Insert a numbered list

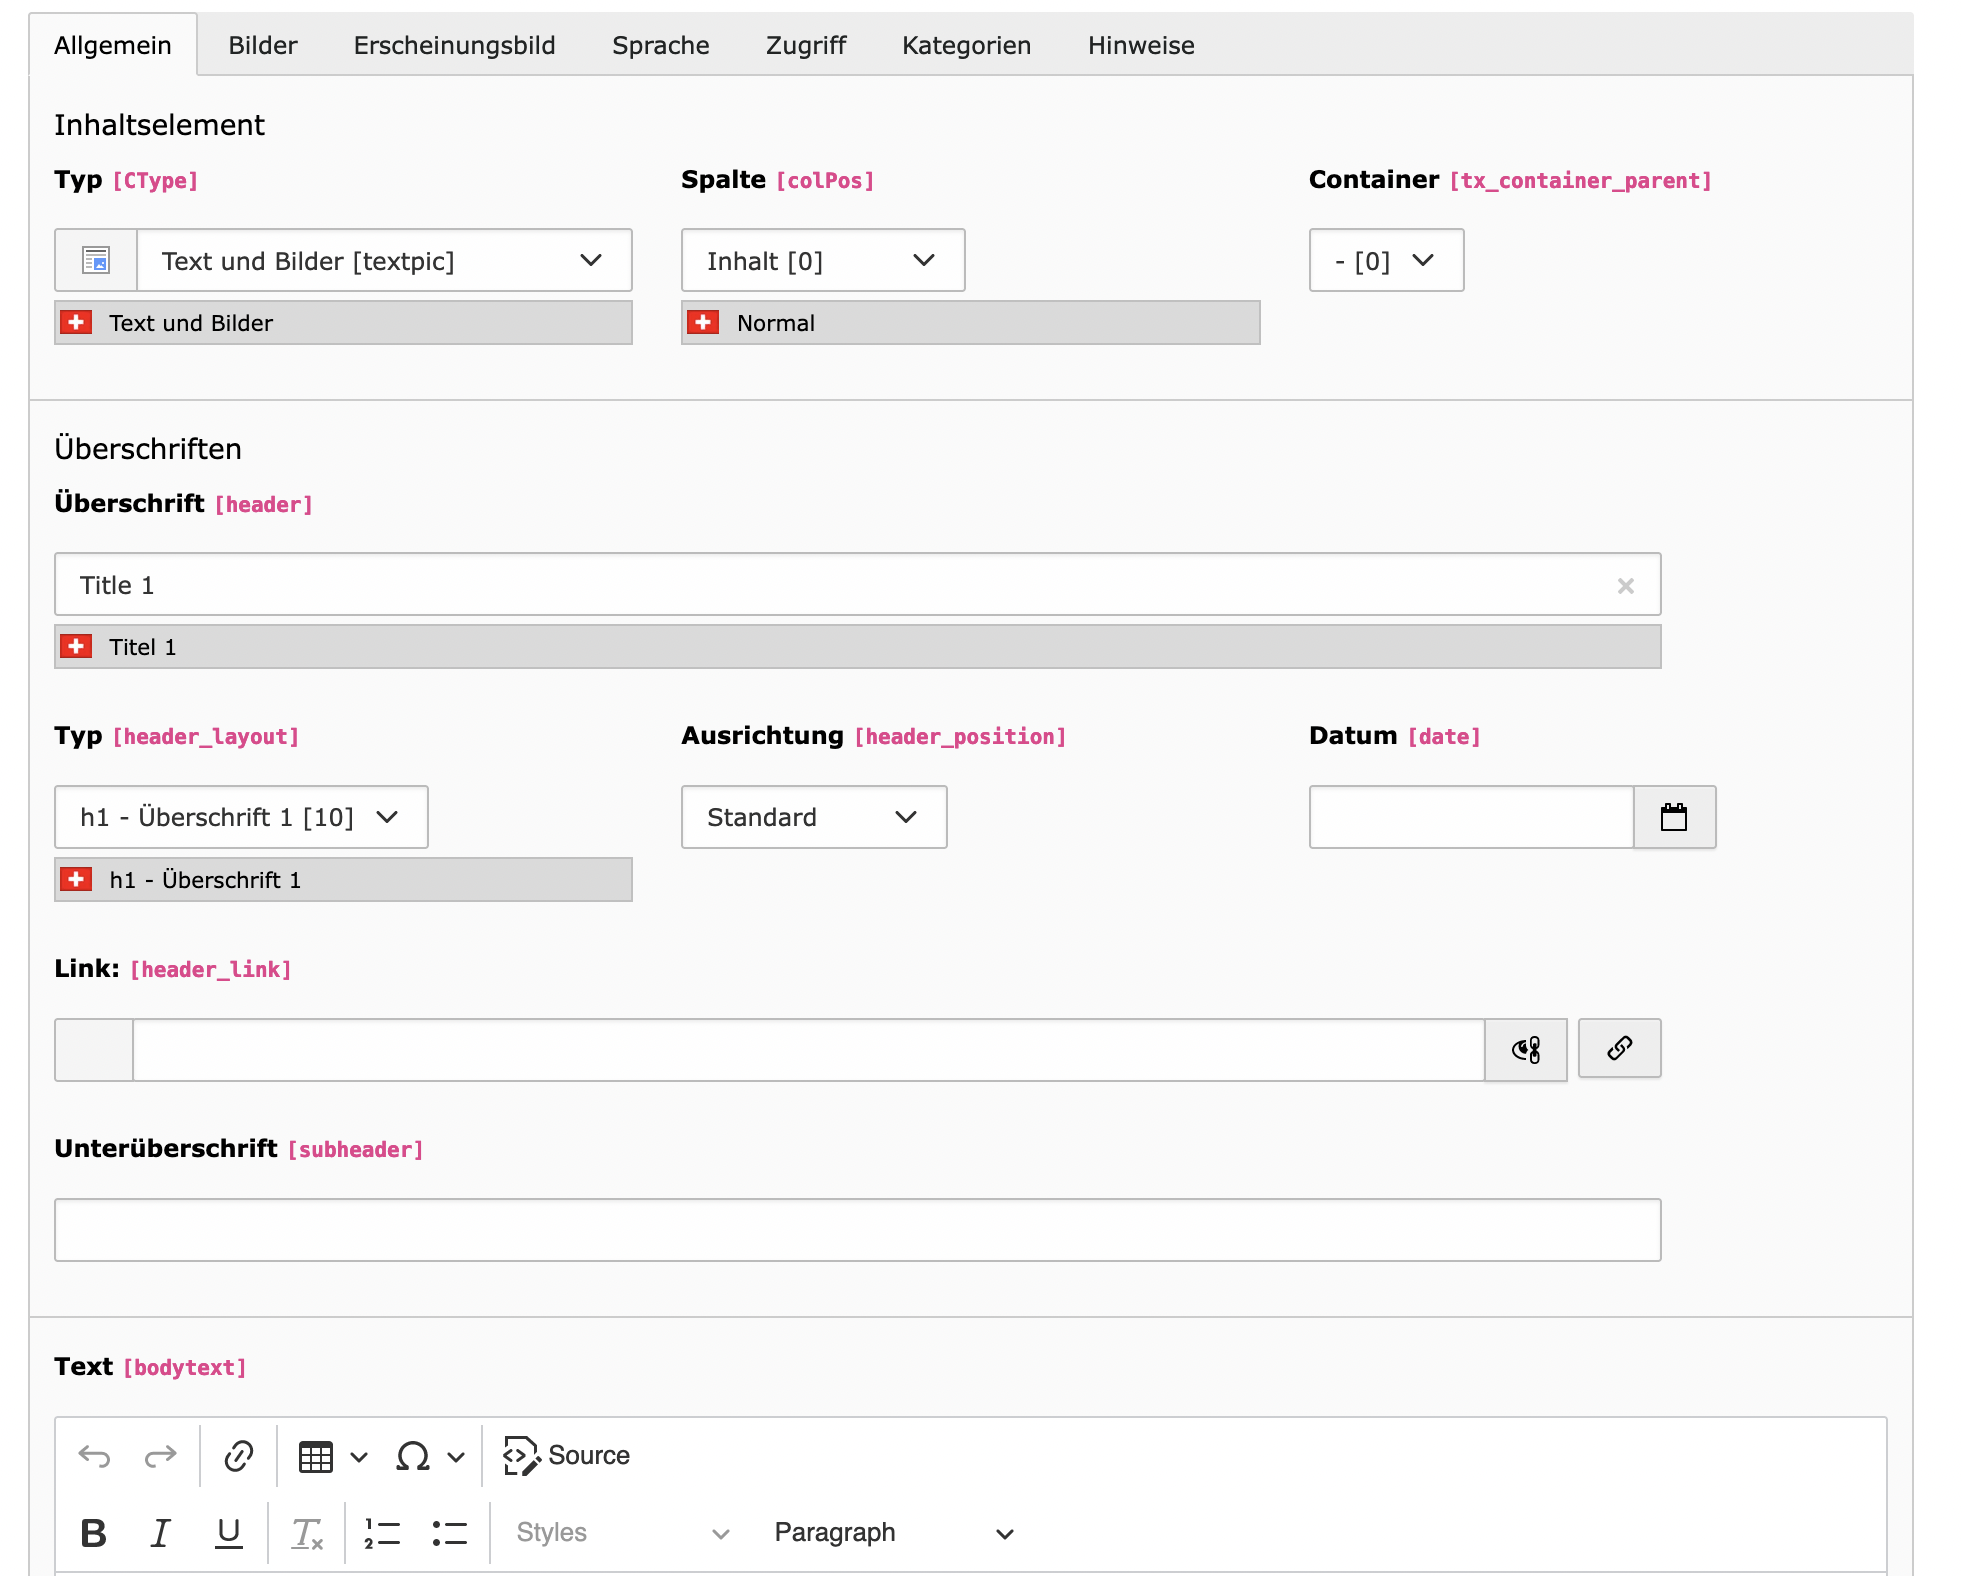382,1533
